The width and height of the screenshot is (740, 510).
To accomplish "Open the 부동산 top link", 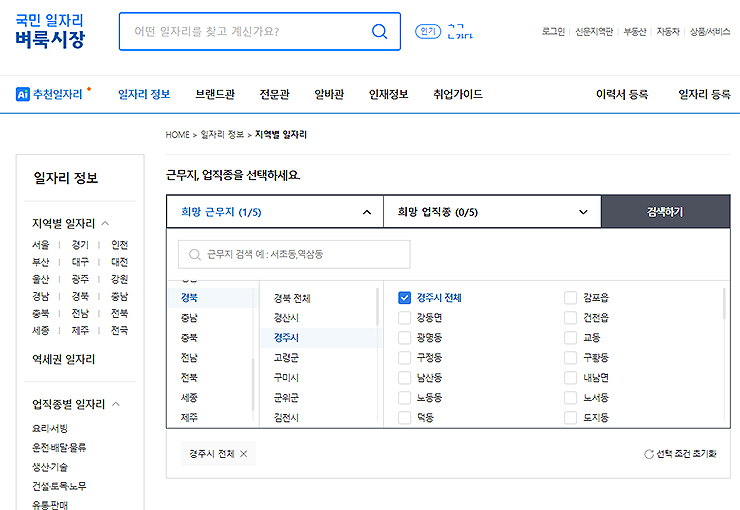I will 635,32.
